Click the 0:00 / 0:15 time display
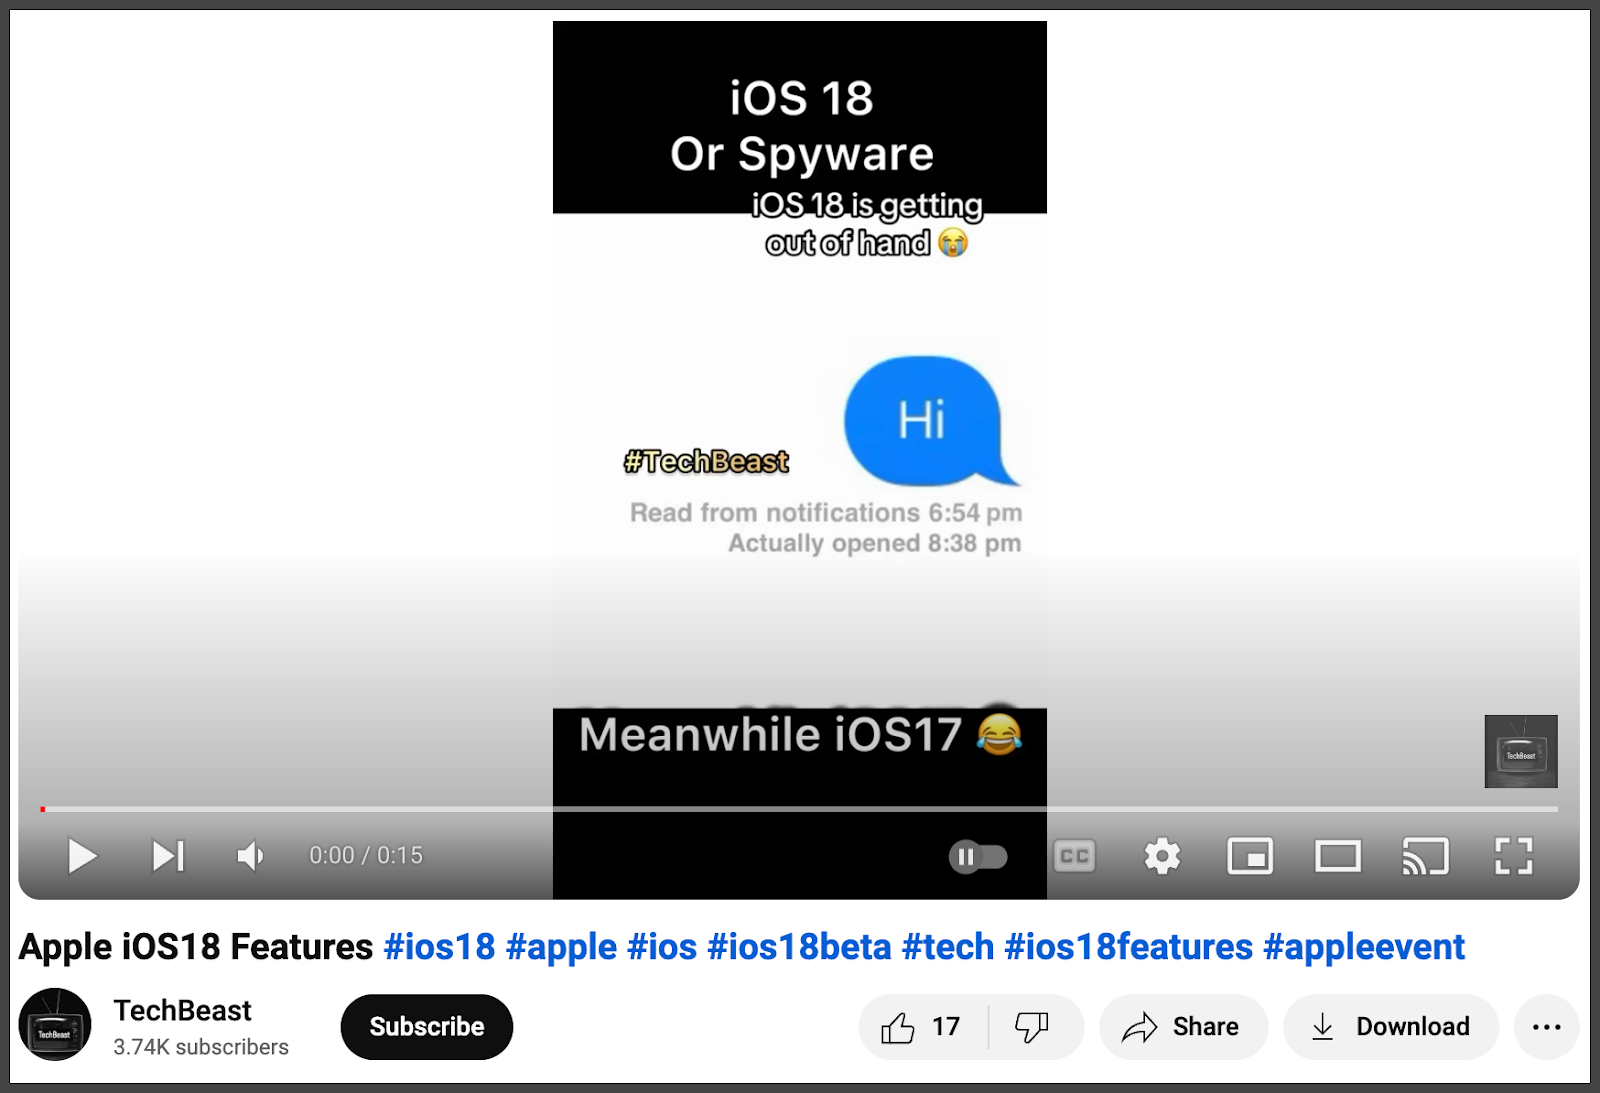1600x1093 pixels. click(x=366, y=856)
